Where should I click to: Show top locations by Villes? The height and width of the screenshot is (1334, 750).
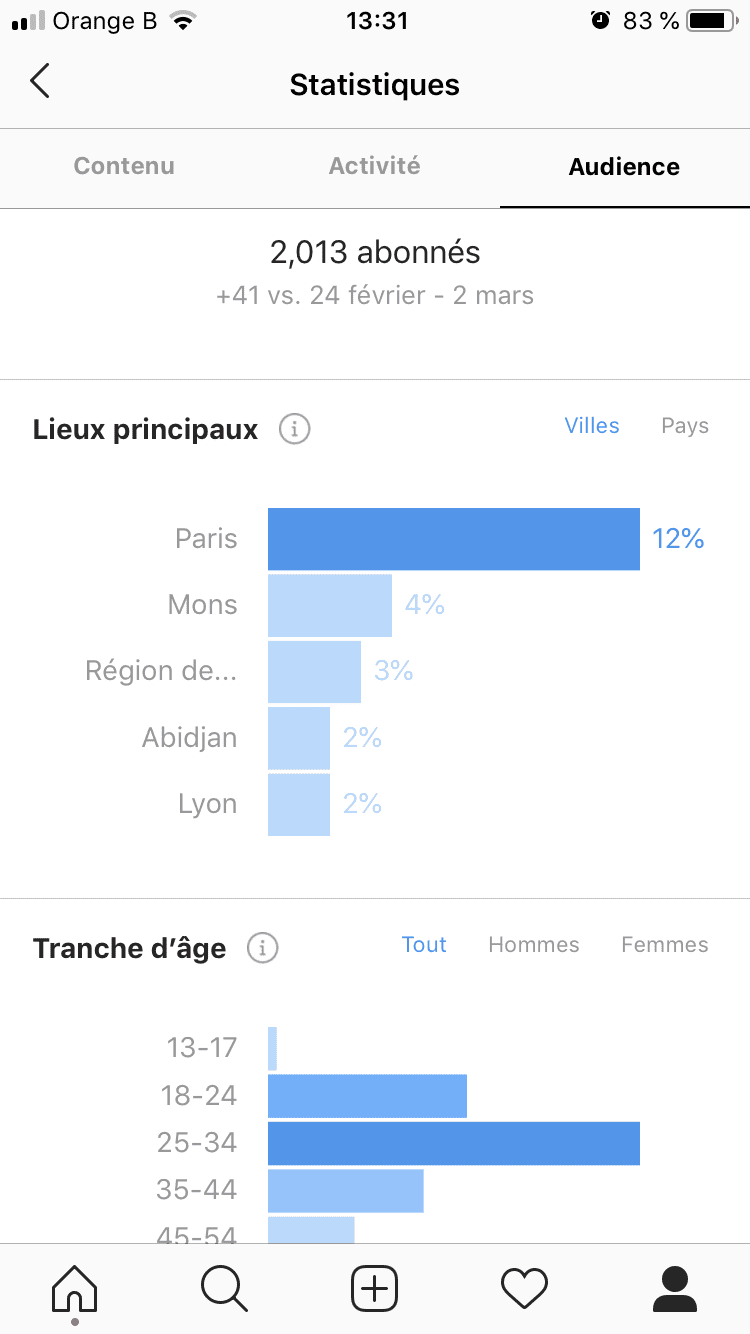coord(592,426)
